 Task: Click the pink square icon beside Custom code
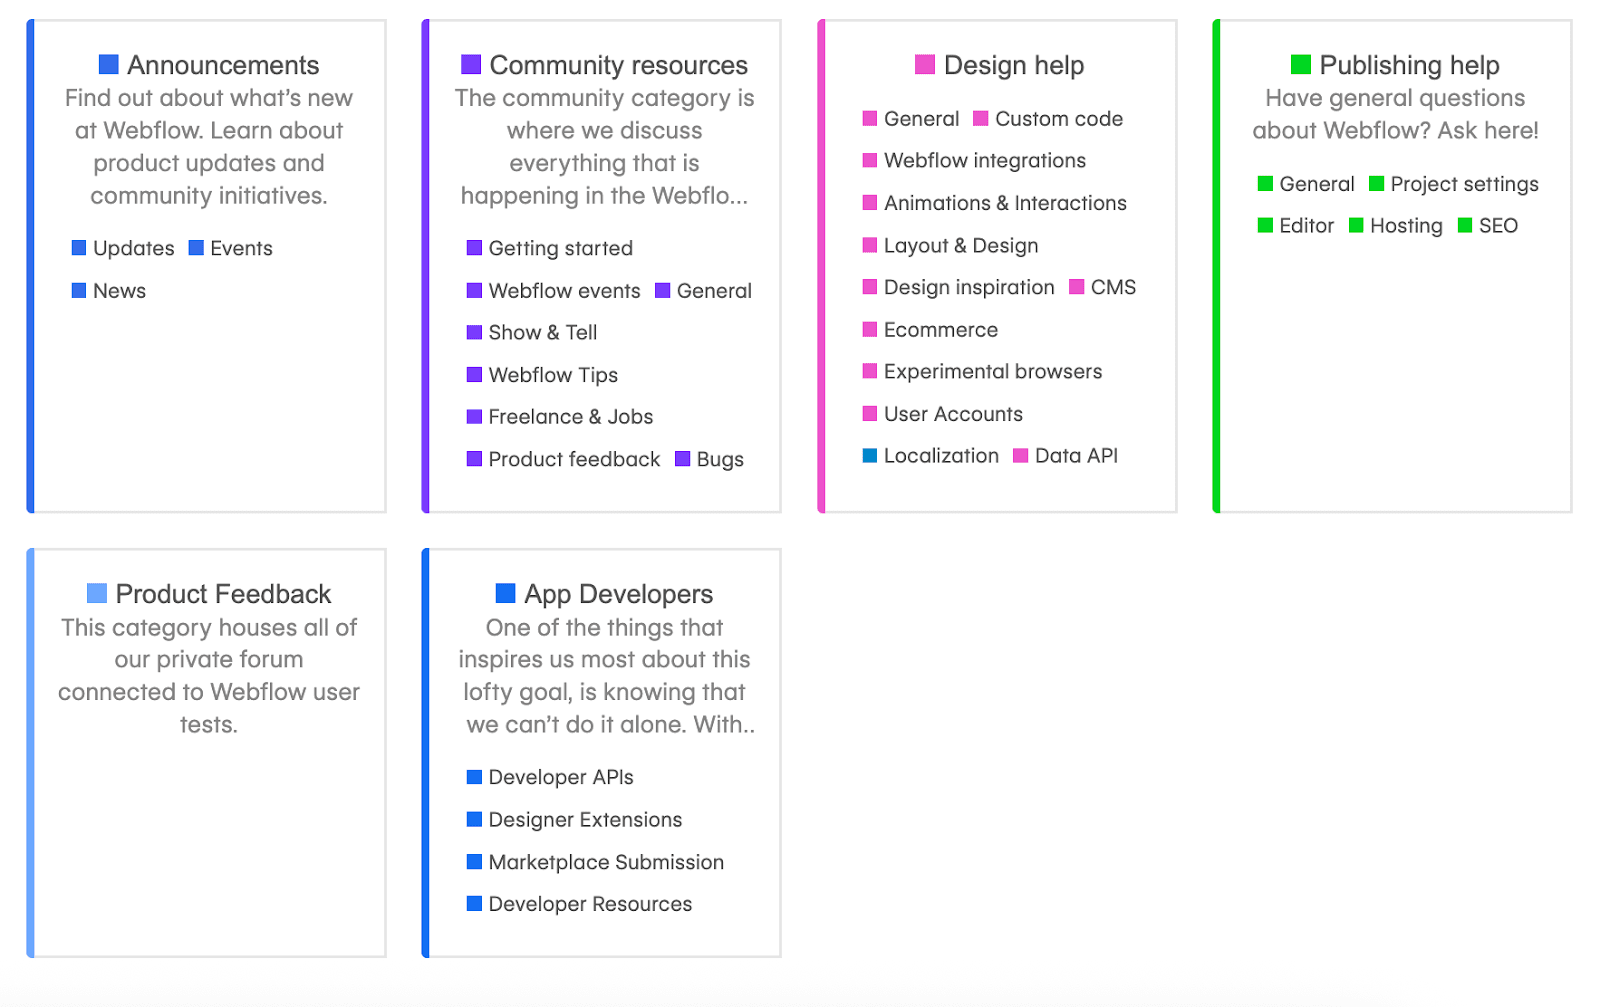click(x=981, y=118)
